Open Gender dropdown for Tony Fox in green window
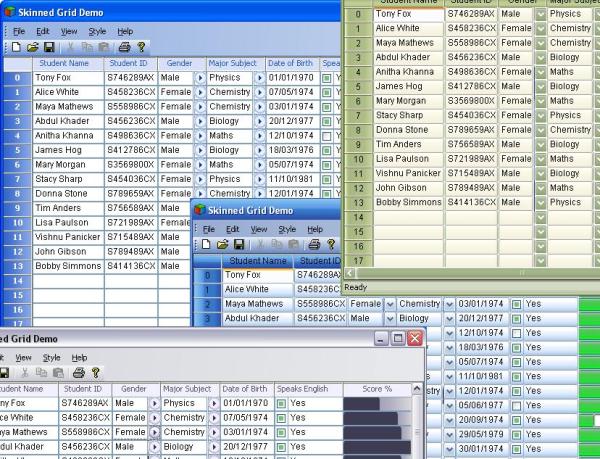600x459 pixels. point(540,15)
